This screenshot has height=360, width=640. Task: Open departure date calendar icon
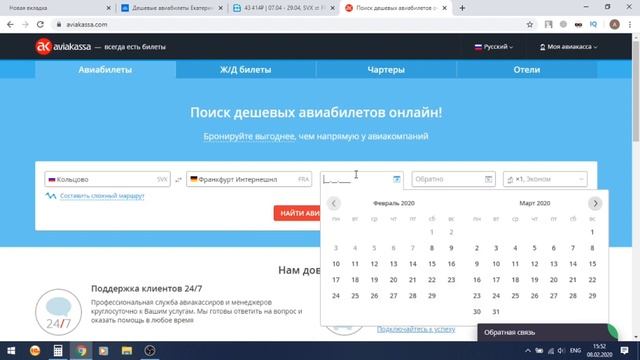coord(396,179)
